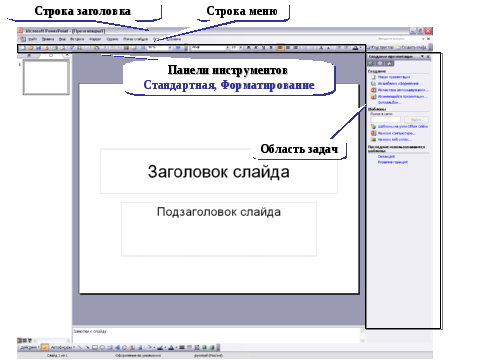Click Select Objects arrow tool

(x=45, y=347)
